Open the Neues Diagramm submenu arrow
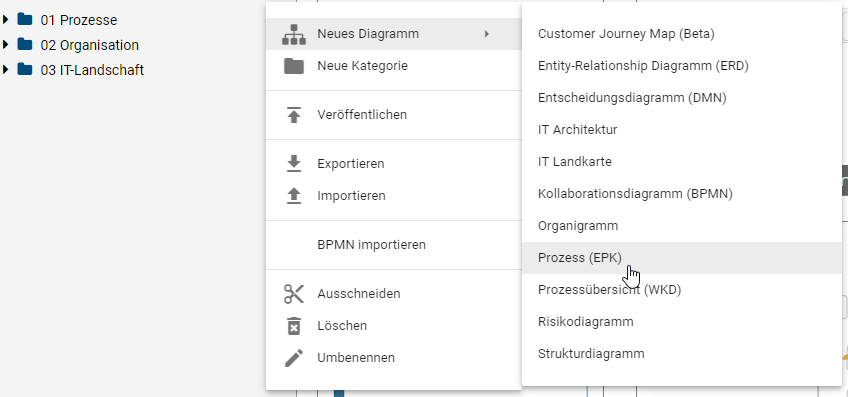This screenshot has width=848, height=397. 487,34
